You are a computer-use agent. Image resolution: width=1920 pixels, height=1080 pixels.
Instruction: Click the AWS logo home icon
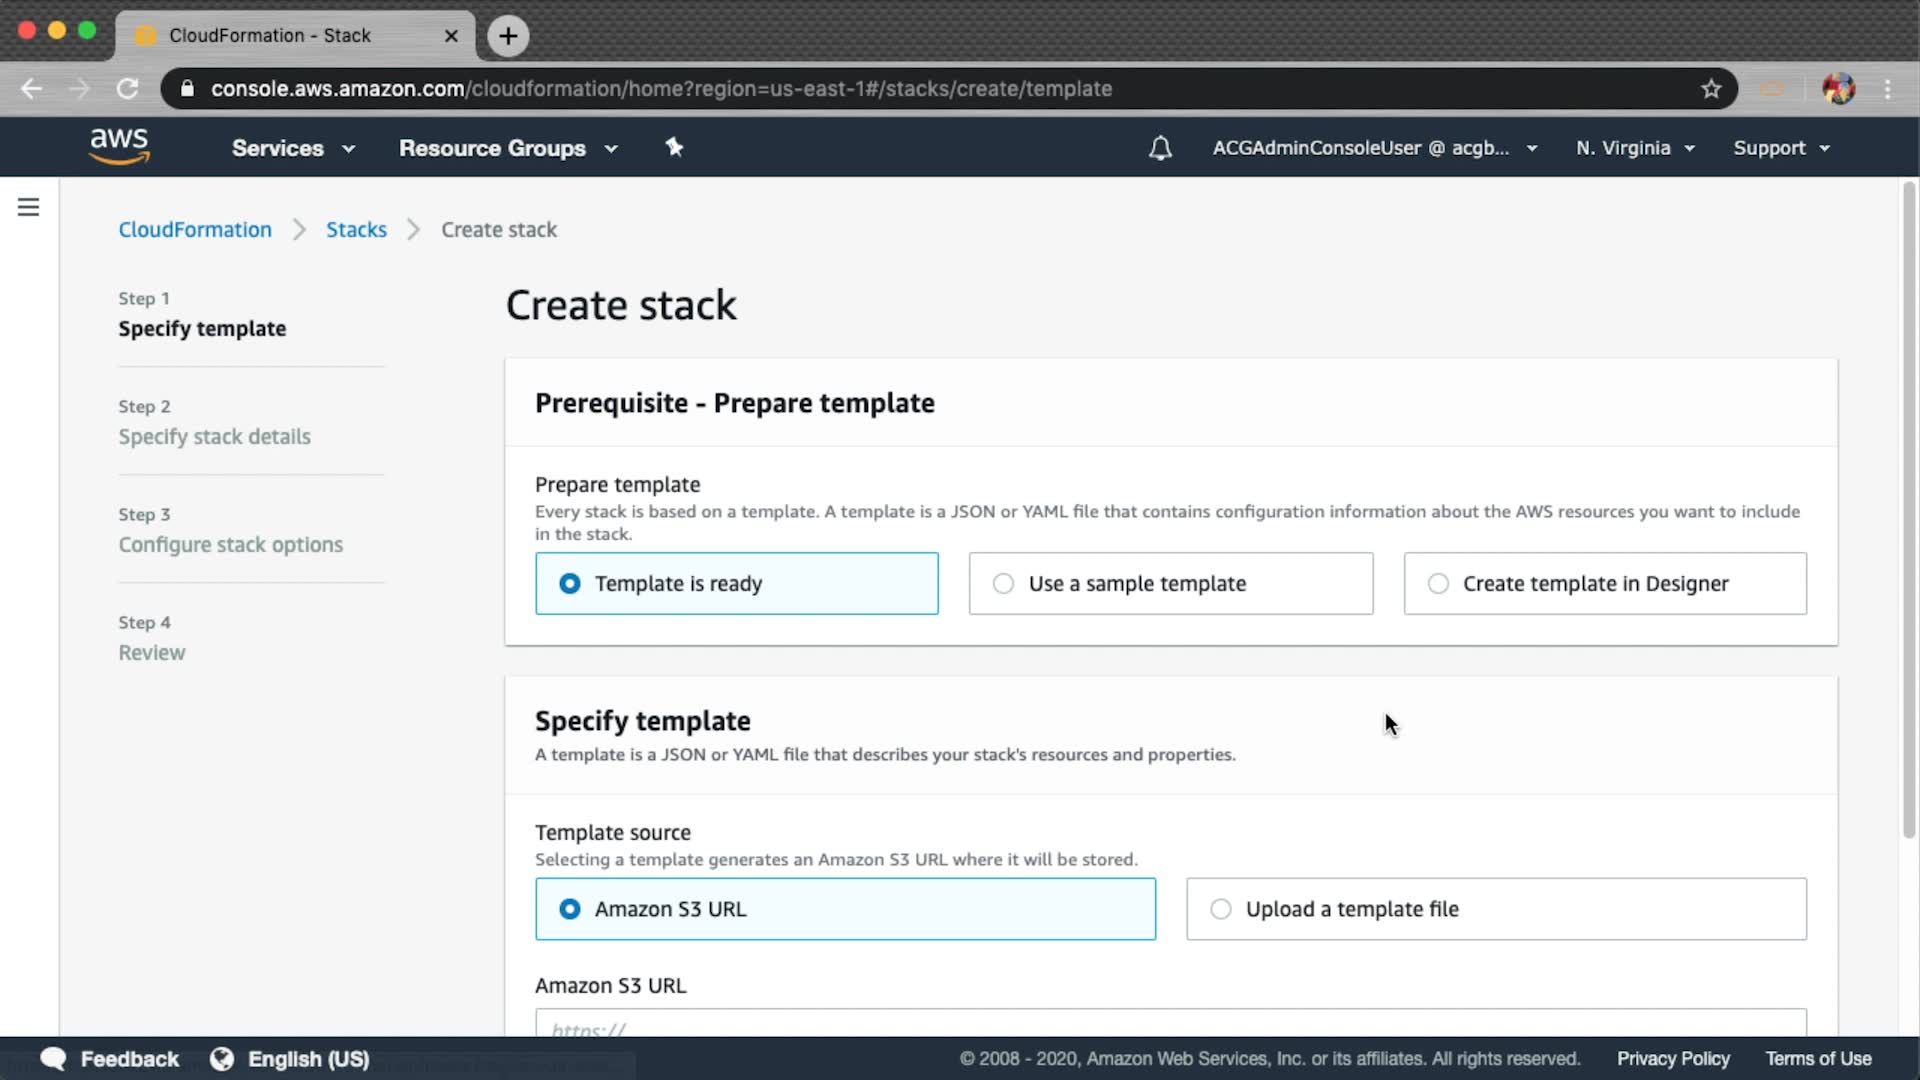119,146
